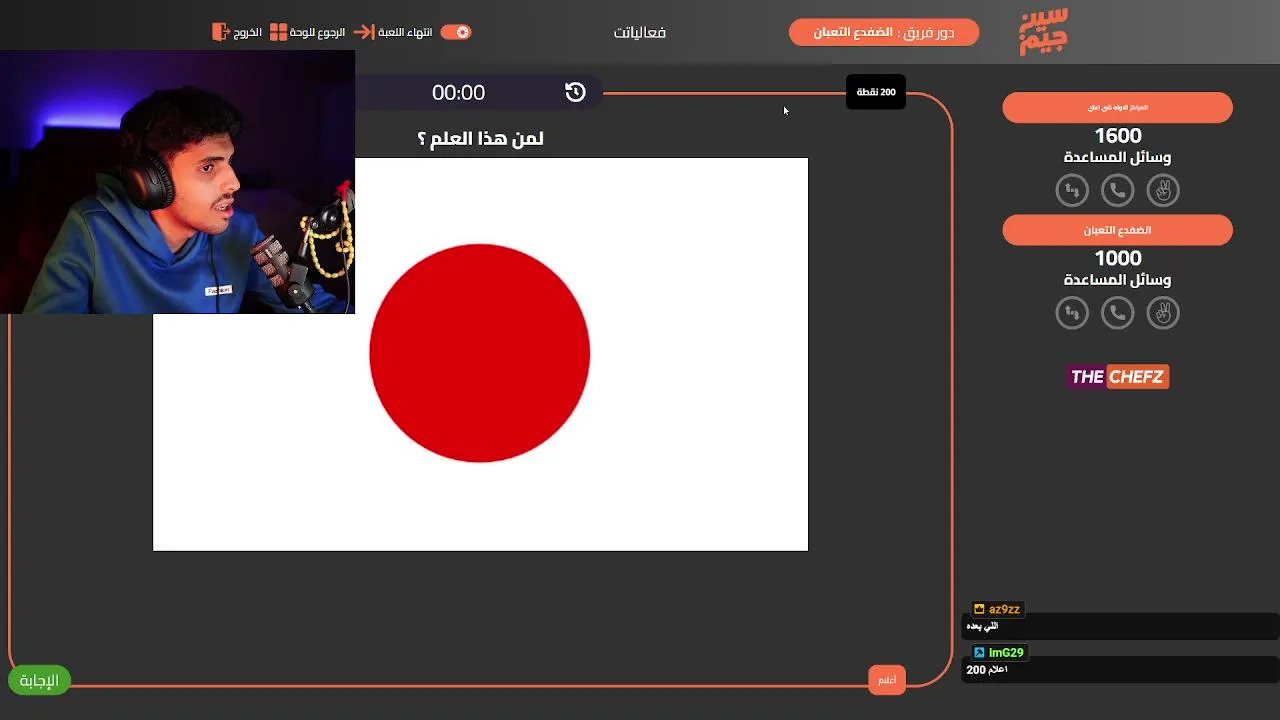Image resolution: width=1280 pixels, height=720 pixels.
Task: Click the دور فريق الضفدع التعبان turn pill
Action: pyautogui.click(x=884, y=32)
